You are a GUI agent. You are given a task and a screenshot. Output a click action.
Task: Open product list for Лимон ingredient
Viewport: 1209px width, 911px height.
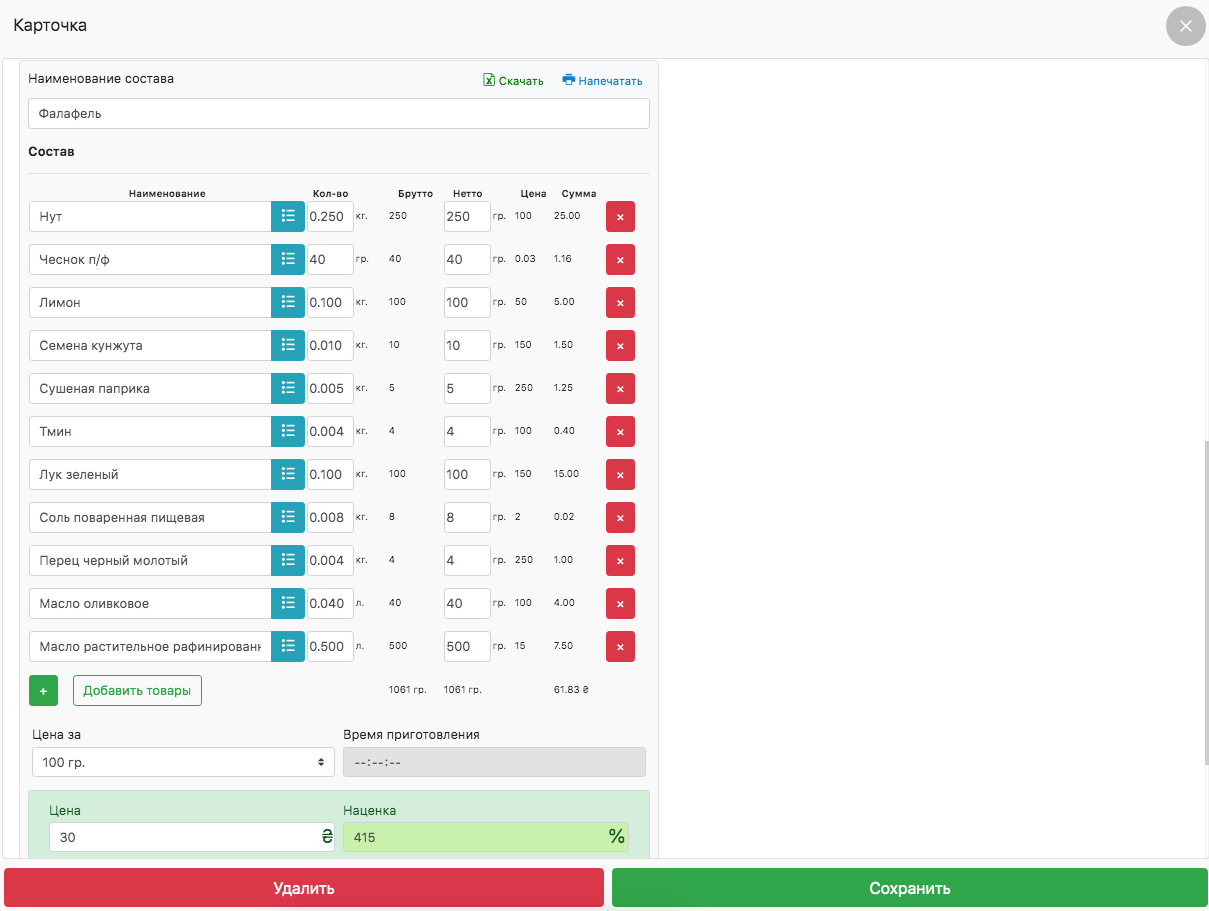[288, 302]
